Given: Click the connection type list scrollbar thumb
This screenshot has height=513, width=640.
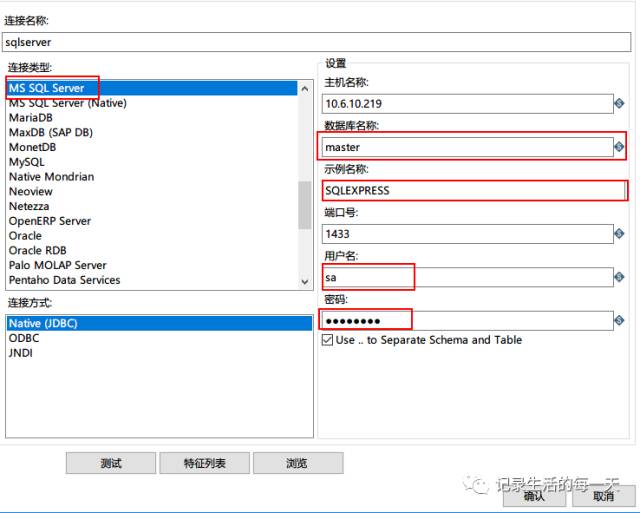Looking at the screenshot, I should pos(304,205).
